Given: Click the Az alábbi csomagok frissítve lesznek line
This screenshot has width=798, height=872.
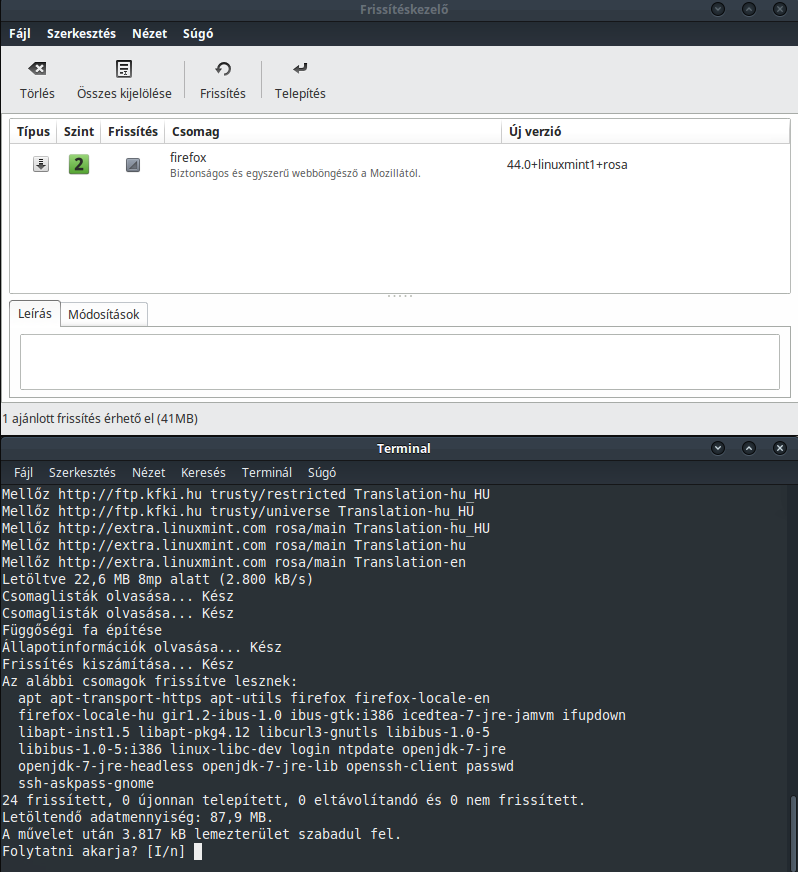Looking at the screenshot, I should point(150,681).
